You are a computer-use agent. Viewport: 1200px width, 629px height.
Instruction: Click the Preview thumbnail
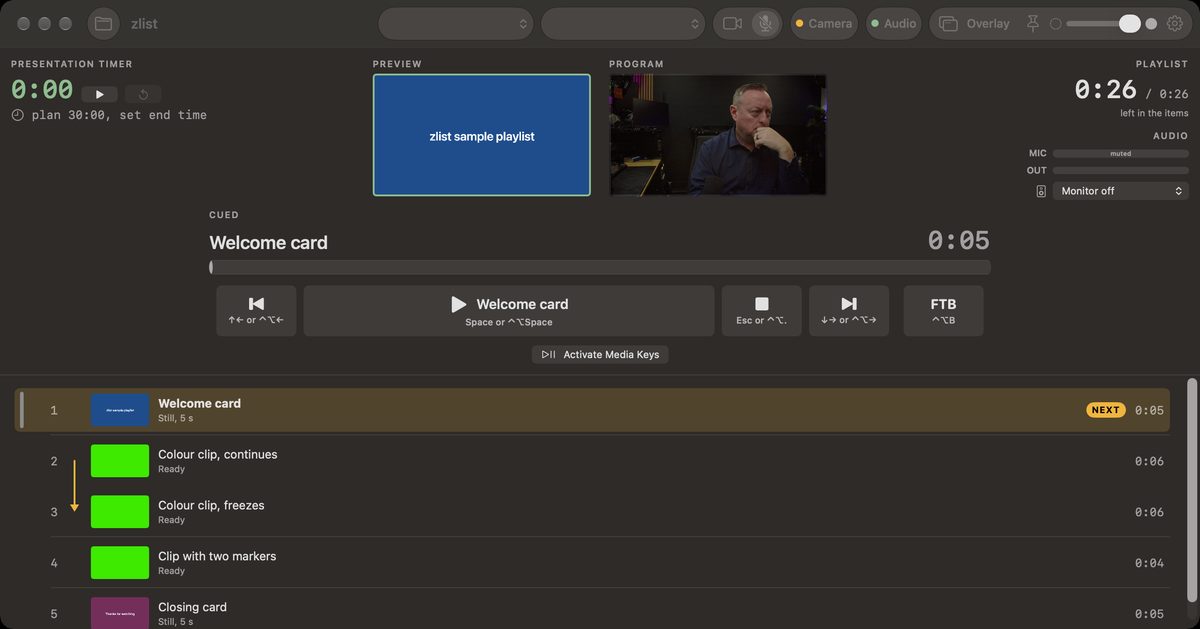(482, 135)
